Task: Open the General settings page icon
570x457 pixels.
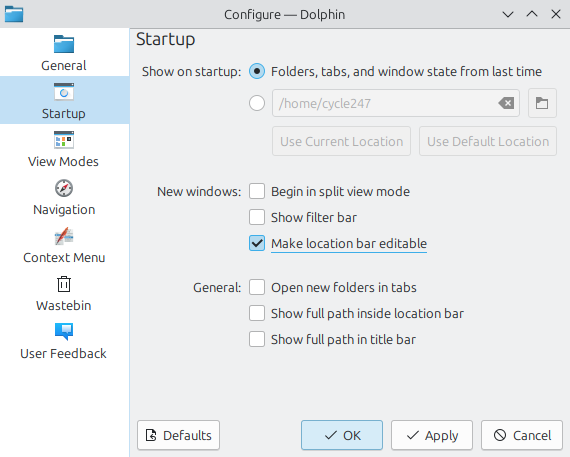Action: click(64, 44)
